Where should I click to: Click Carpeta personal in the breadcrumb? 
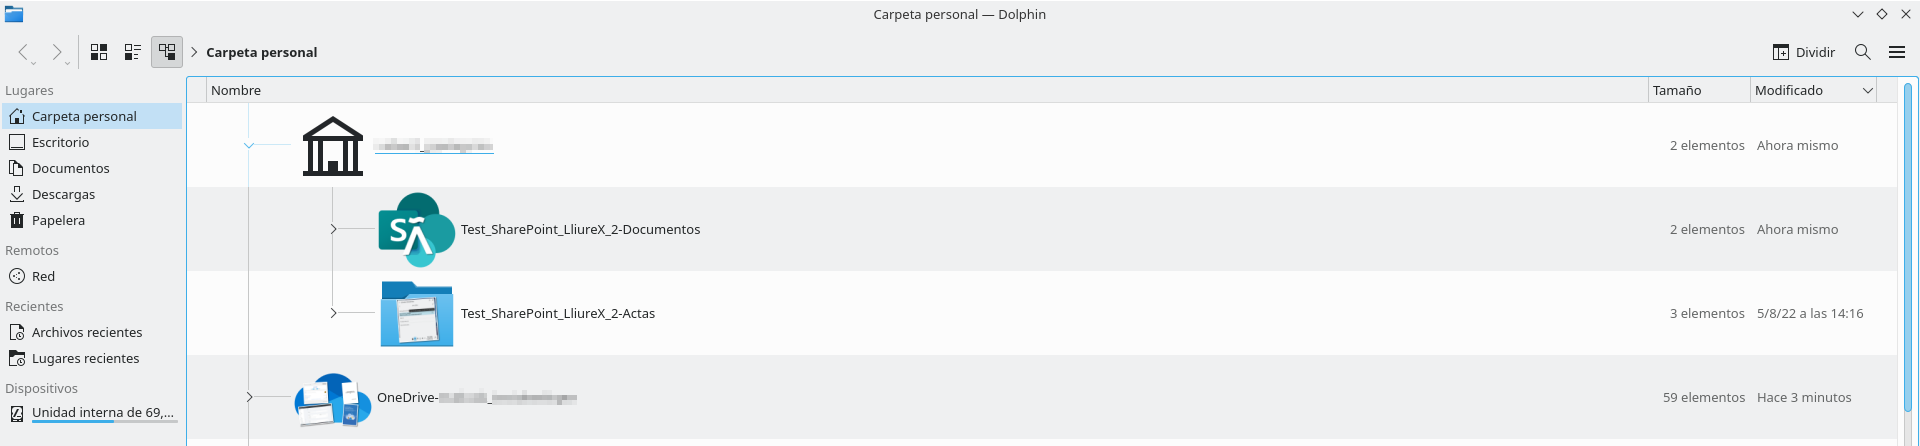tap(261, 52)
